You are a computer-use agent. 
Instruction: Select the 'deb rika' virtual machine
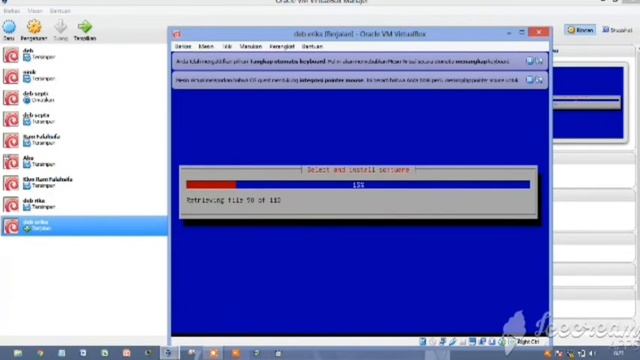coord(84,204)
